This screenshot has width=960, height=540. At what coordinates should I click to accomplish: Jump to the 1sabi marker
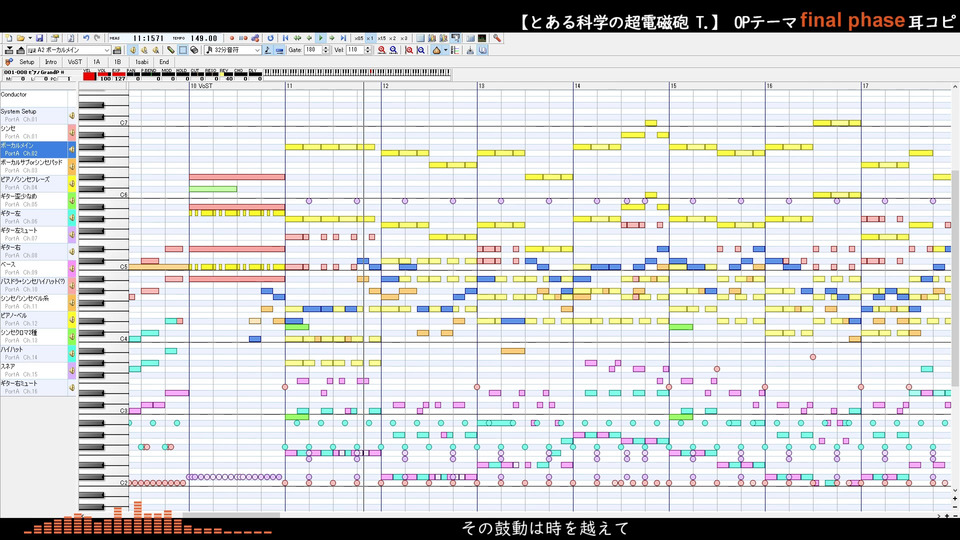(141, 62)
